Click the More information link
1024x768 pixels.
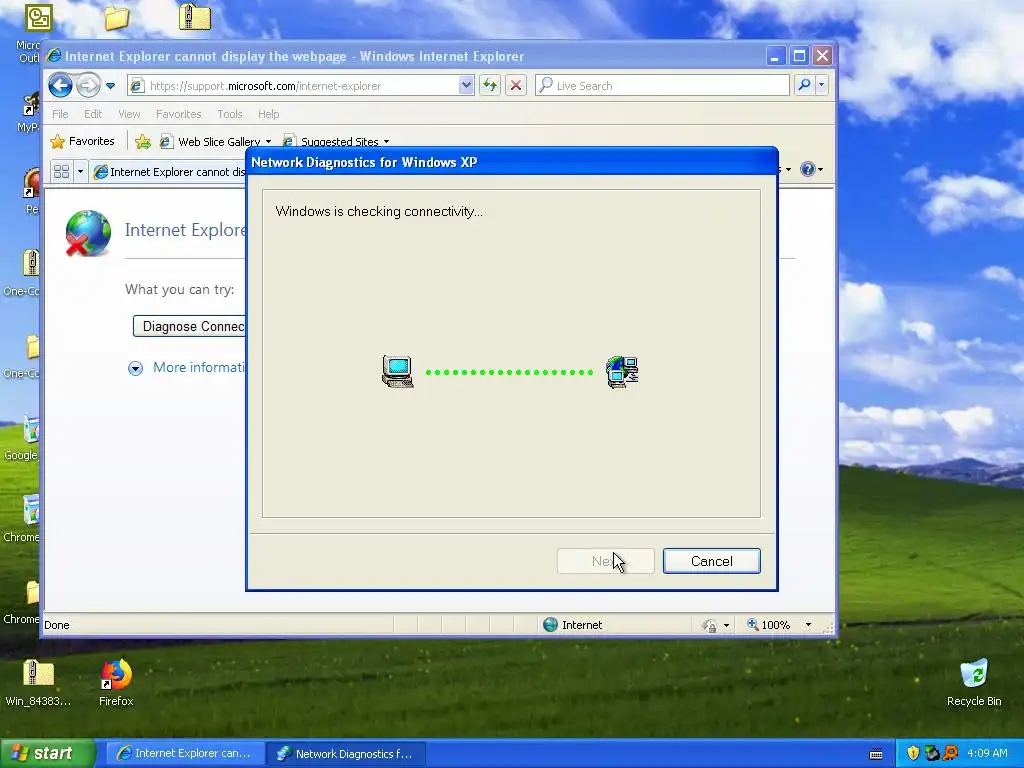click(x=199, y=367)
